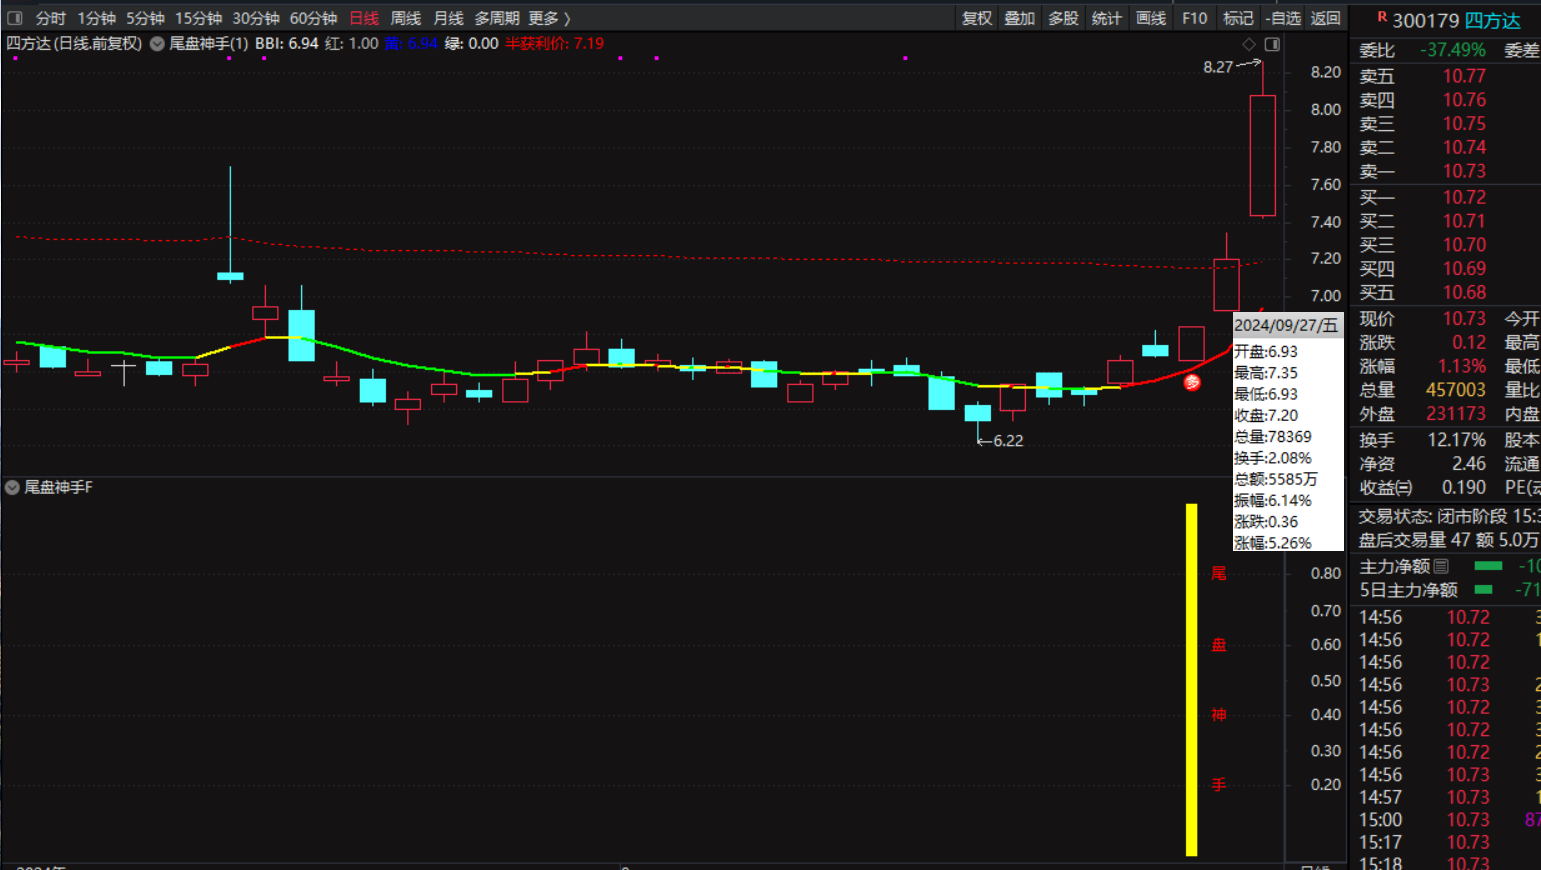Click the red 多 signal marker
This screenshot has width=1541, height=870.
(1192, 382)
